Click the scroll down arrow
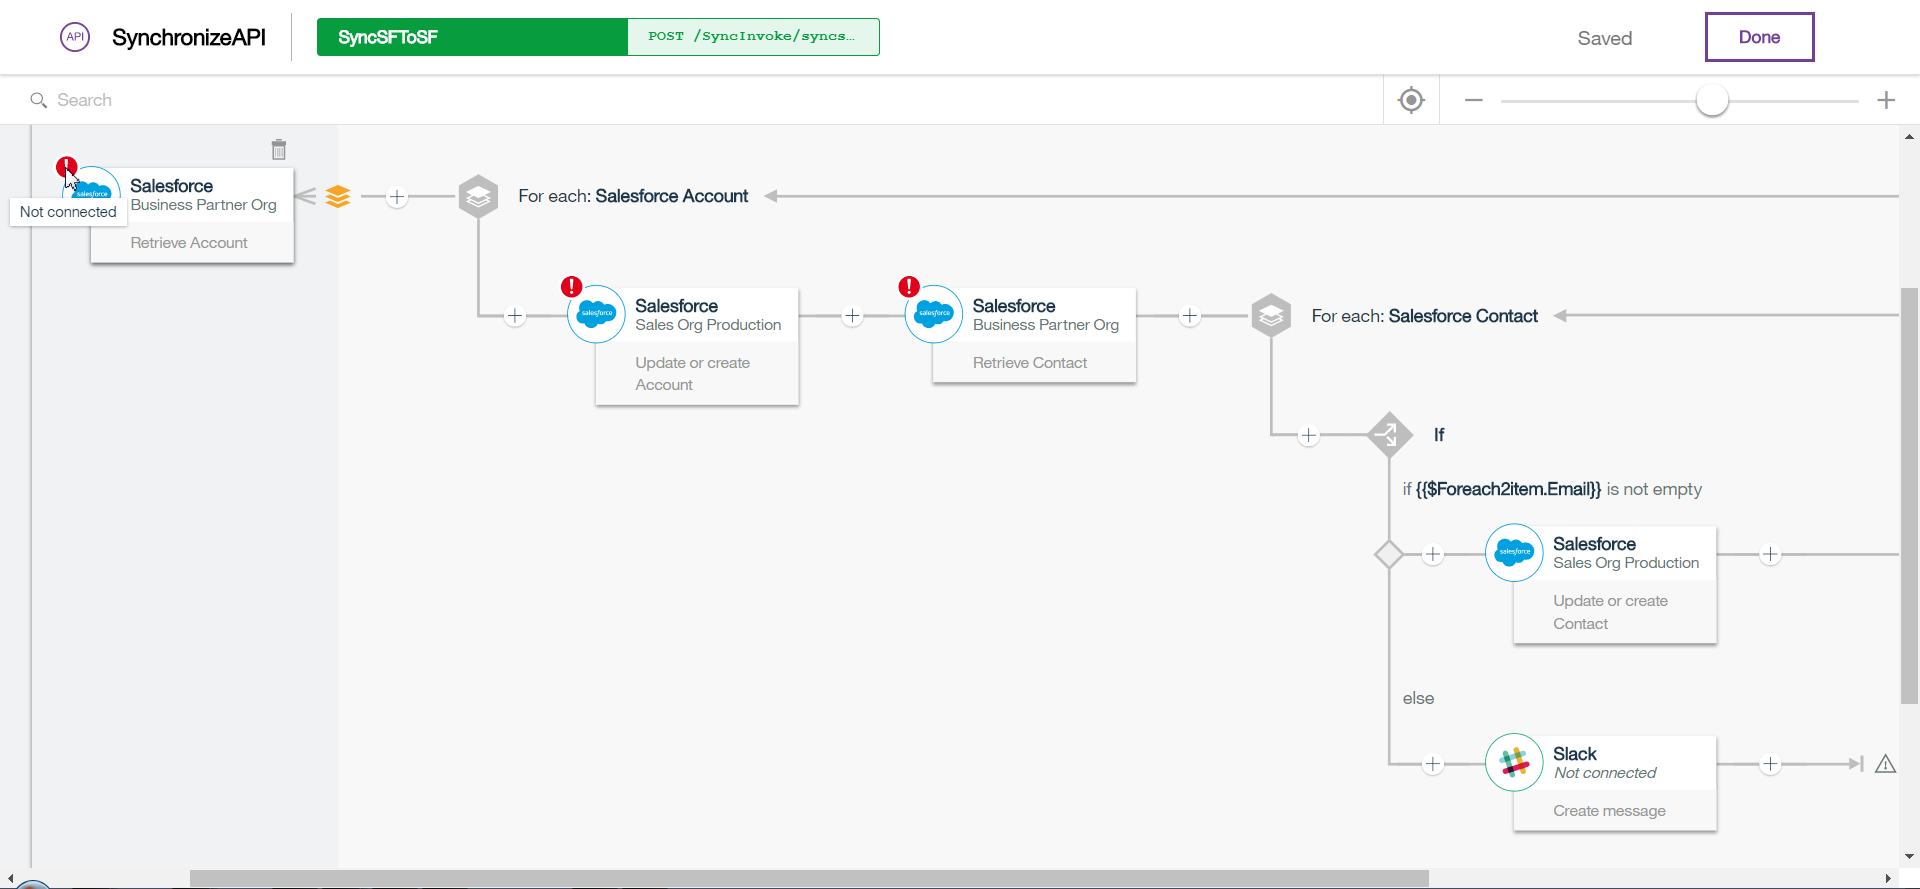Viewport: 1920px width, 889px height. (x=1909, y=857)
